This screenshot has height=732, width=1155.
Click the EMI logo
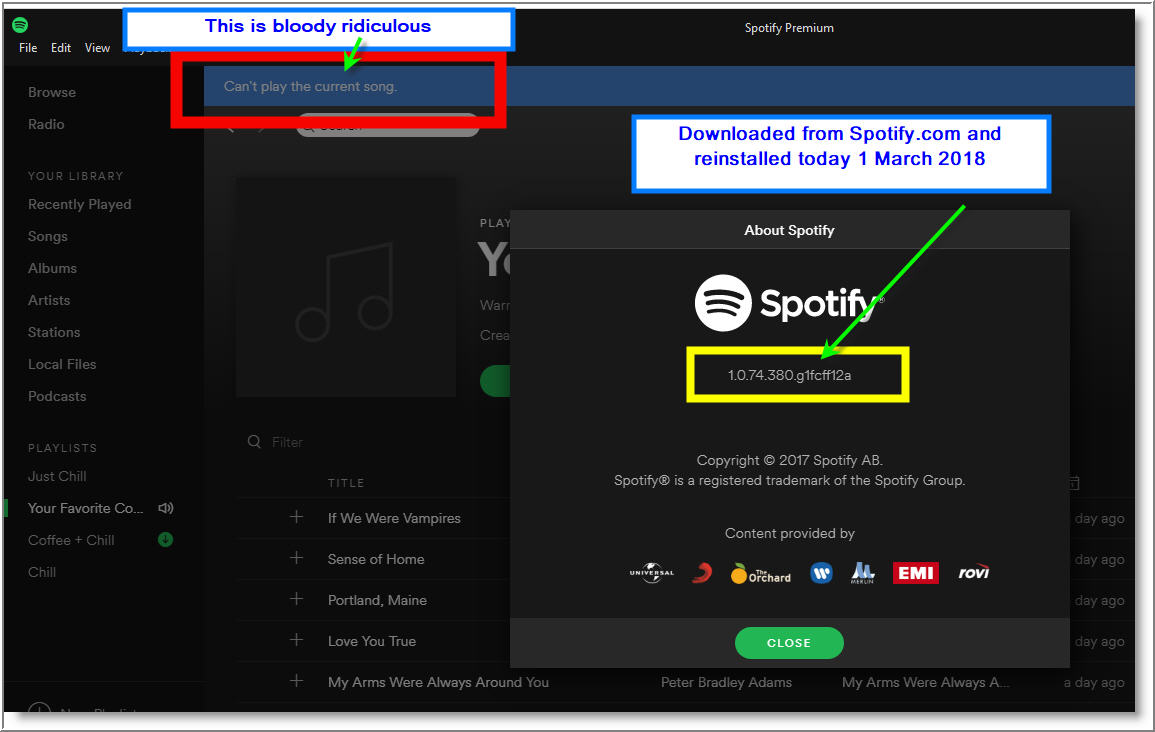[x=916, y=573]
